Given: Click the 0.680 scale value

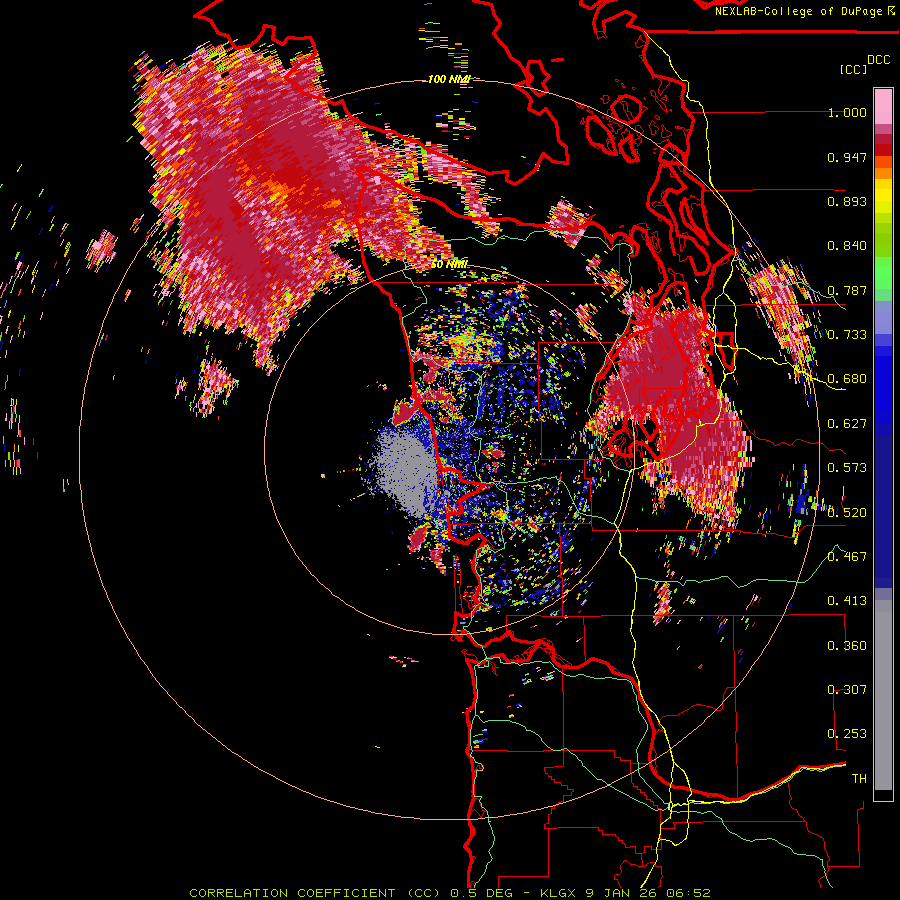Looking at the screenshot, I should 847,379.
